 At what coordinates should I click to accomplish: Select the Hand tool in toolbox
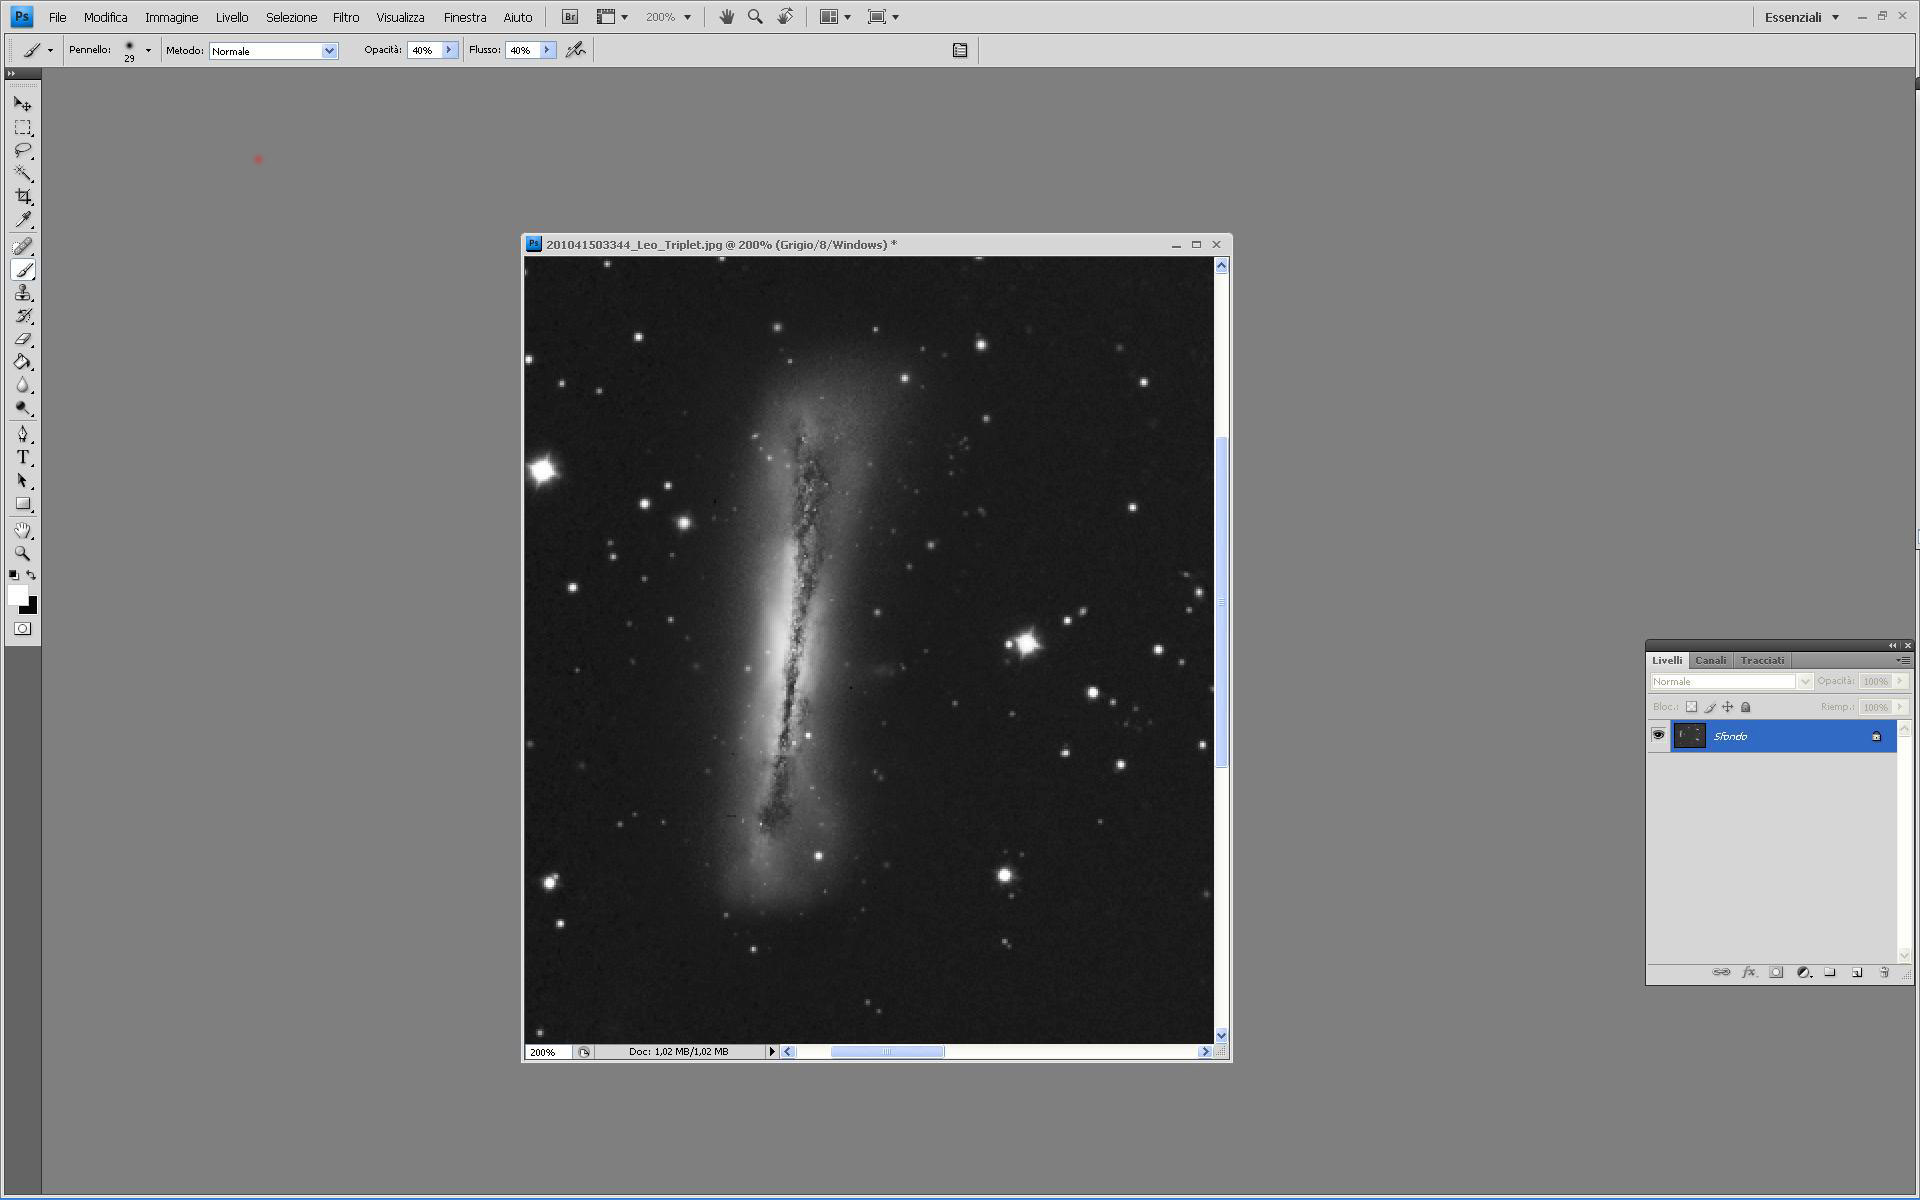click(x=23, y=530)
